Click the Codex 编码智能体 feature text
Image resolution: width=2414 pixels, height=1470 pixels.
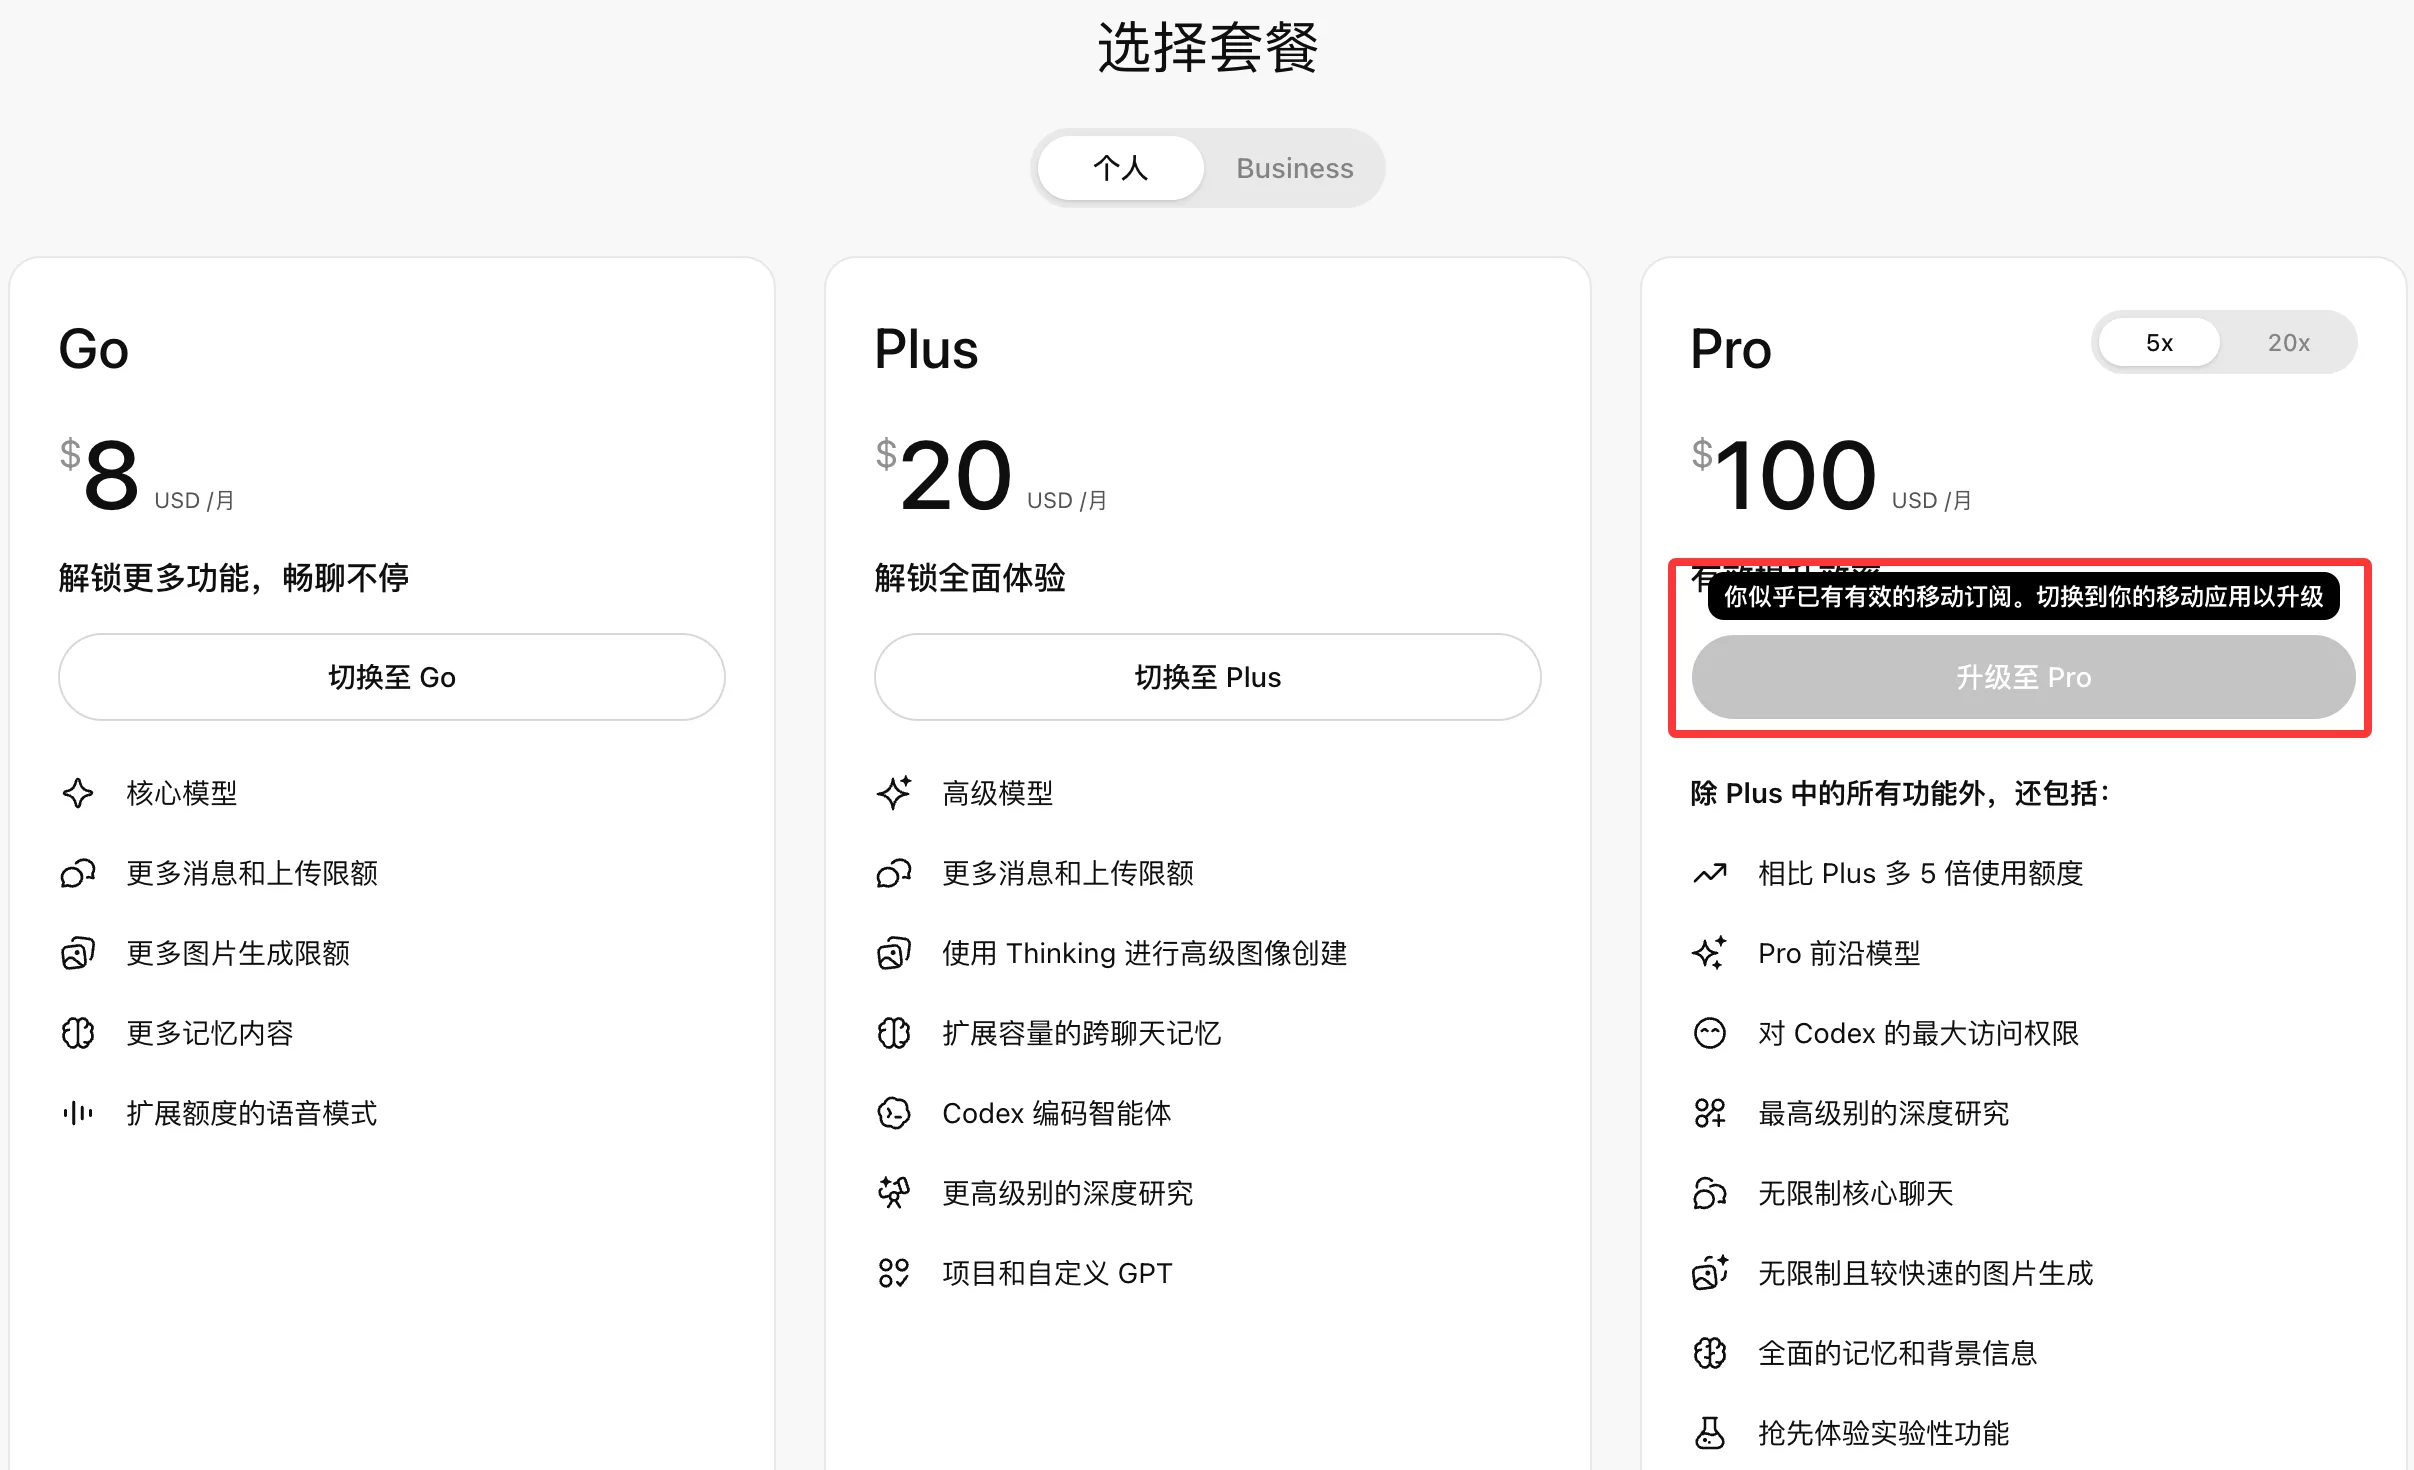coord(1057,1113)
